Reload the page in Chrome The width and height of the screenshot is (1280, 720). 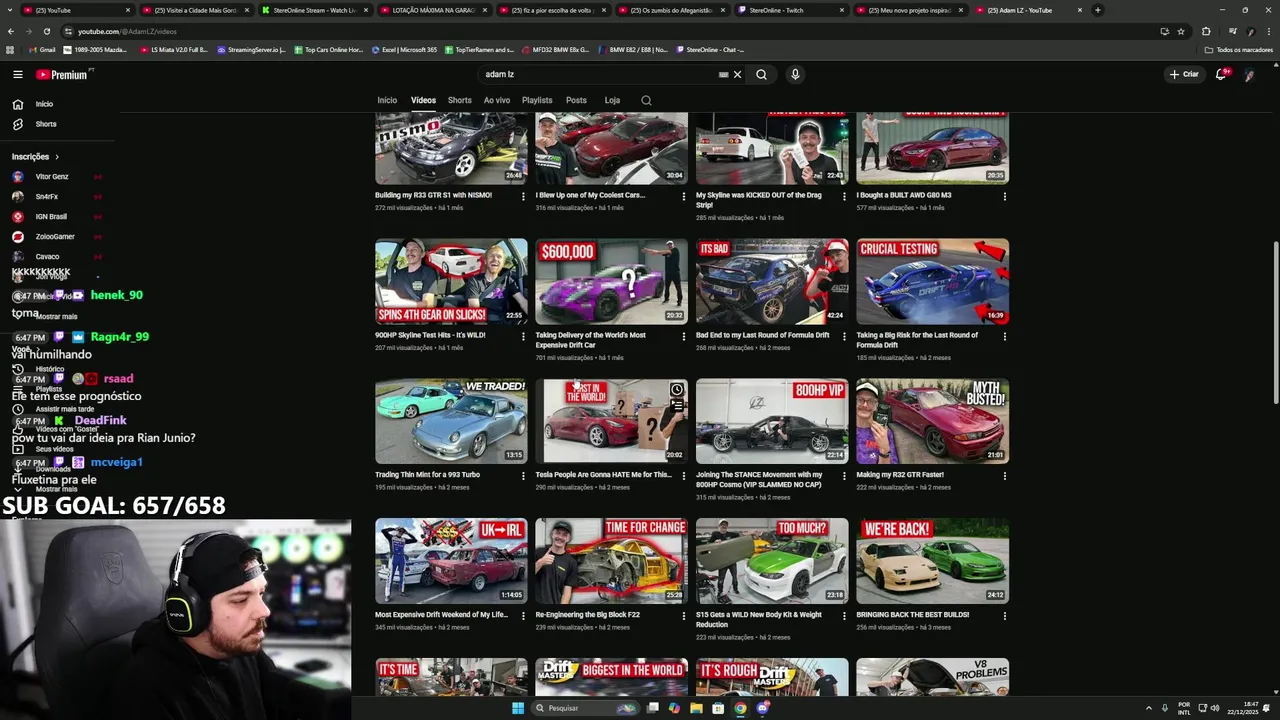(x=46, y=31)
